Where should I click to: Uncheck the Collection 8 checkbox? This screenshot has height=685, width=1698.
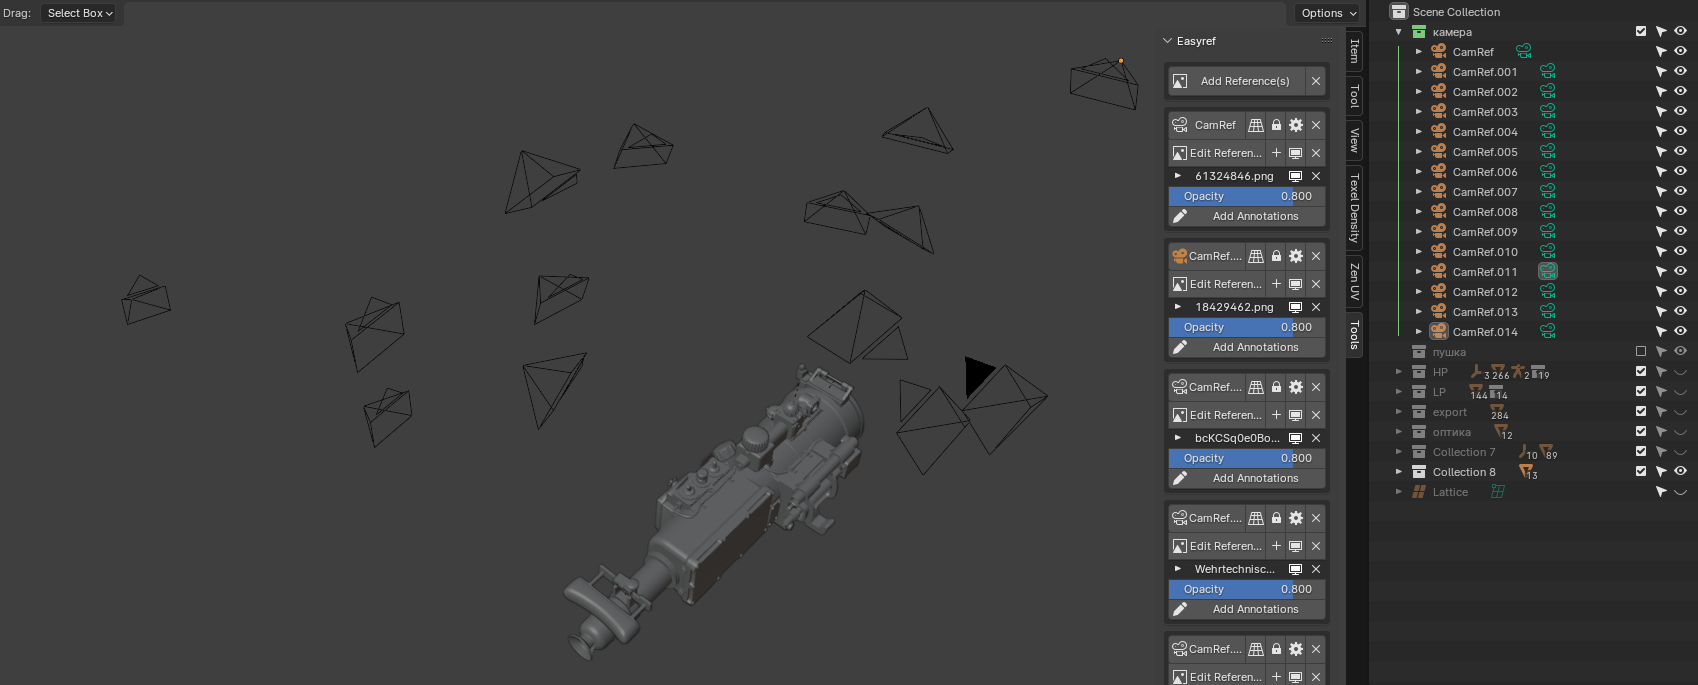[x=1641, y=472]
